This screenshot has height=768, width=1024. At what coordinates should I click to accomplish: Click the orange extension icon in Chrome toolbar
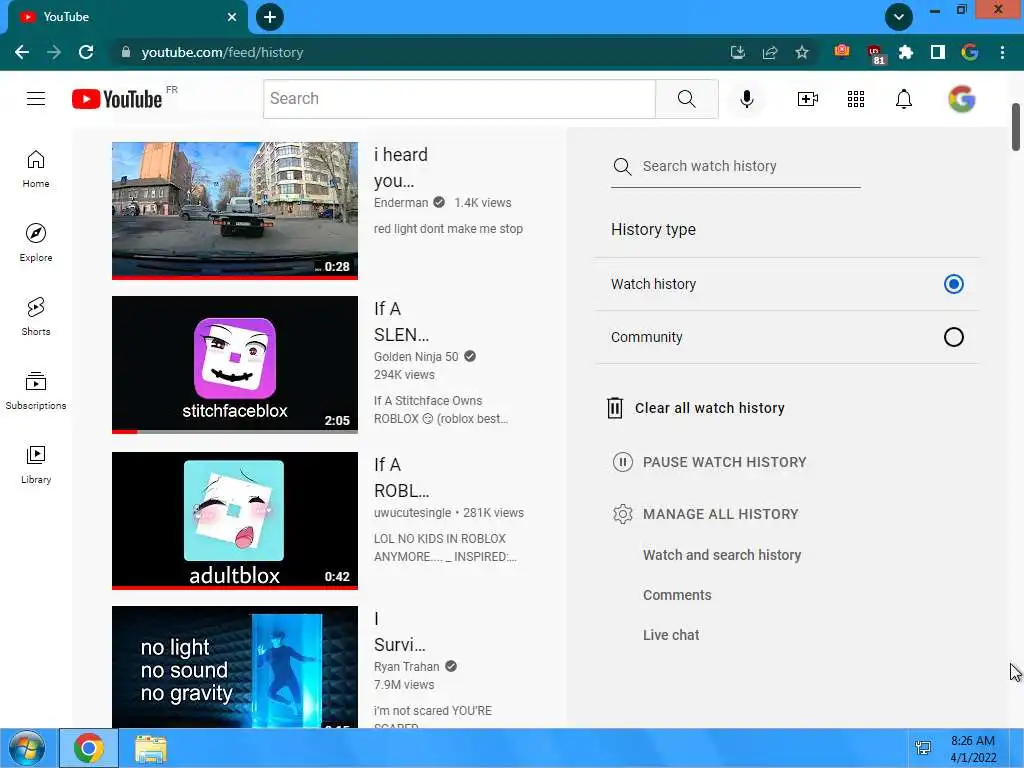pos(842,51)
